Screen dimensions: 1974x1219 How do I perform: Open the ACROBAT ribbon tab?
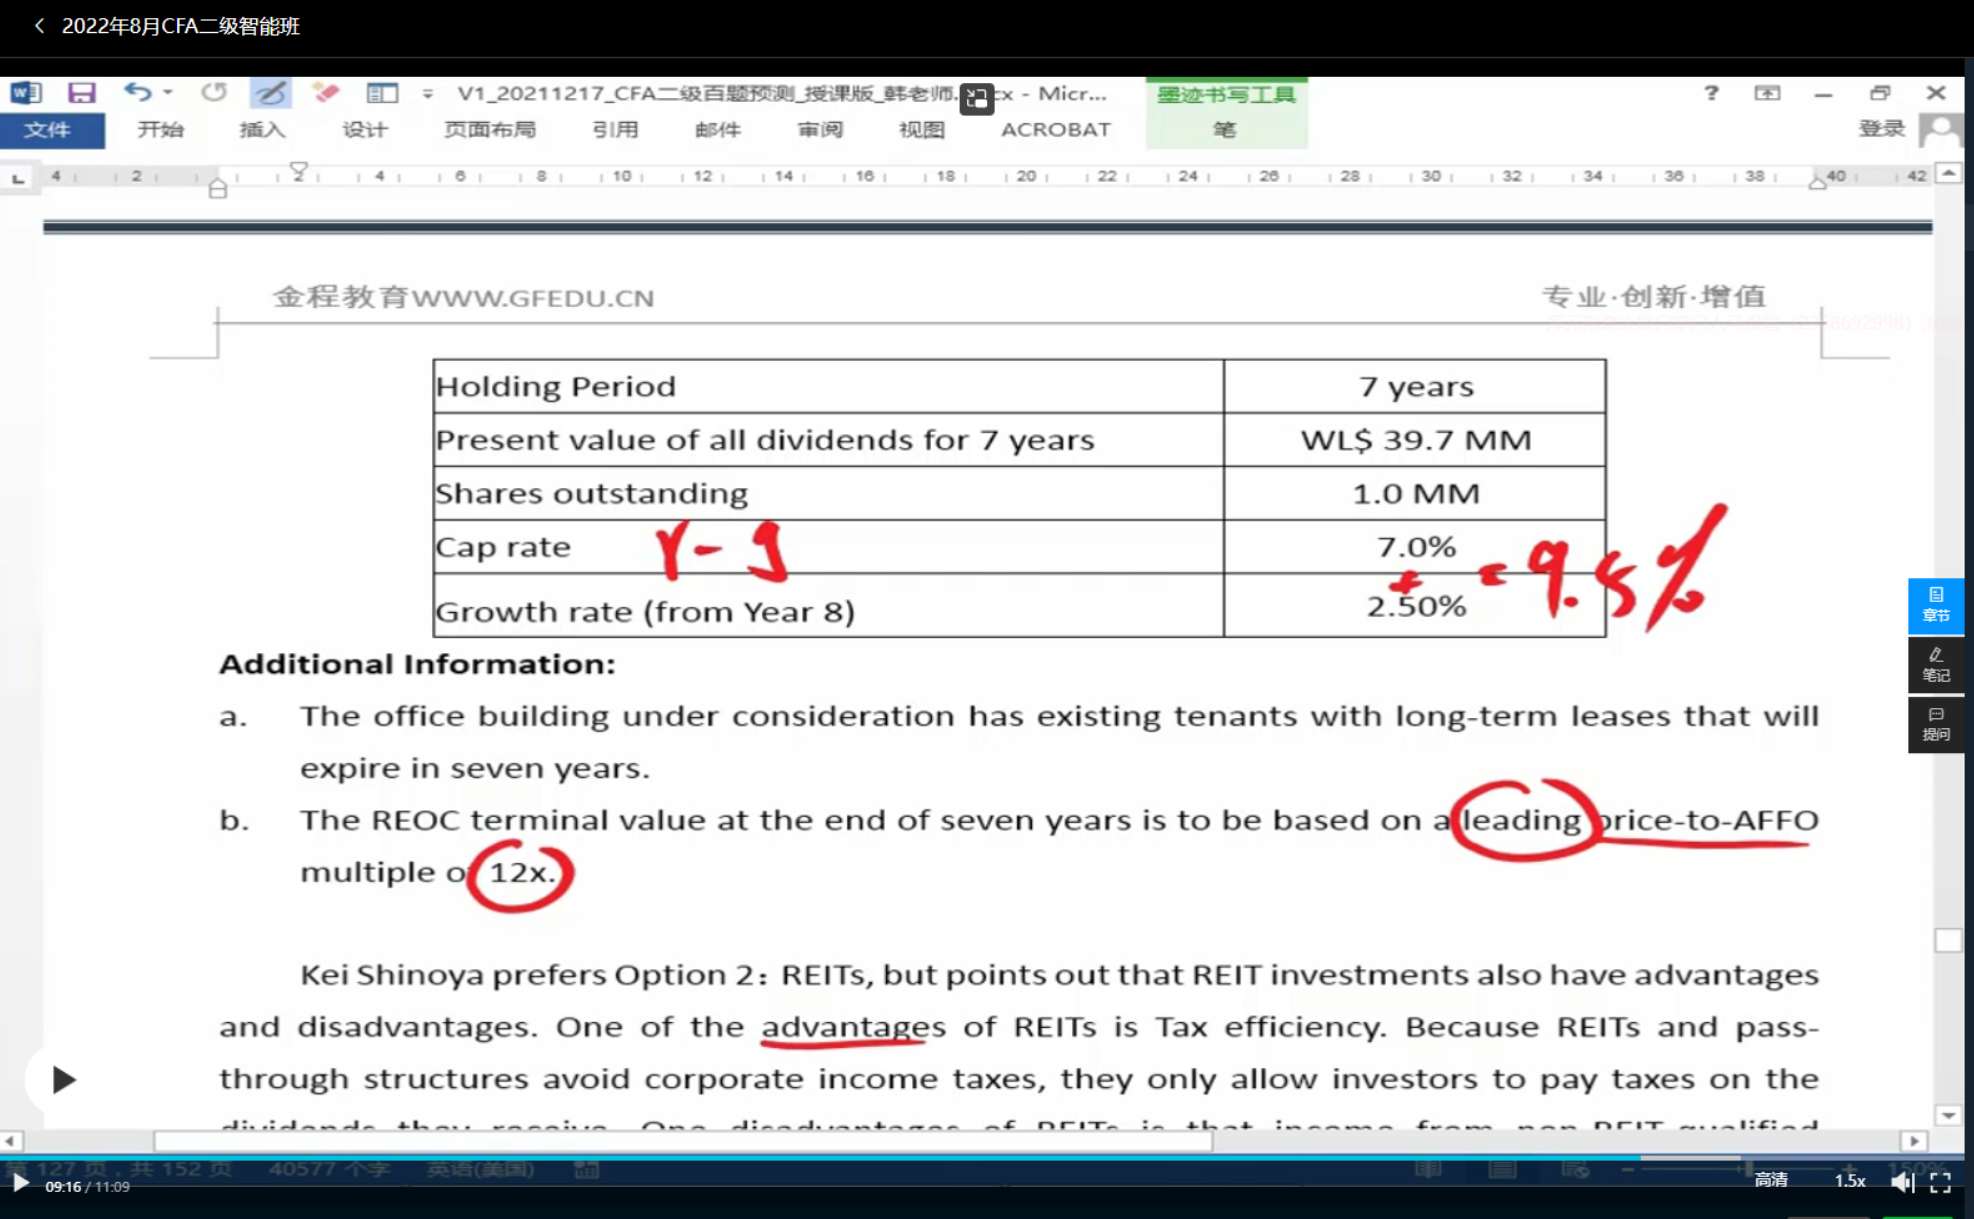coord(1056,130)
